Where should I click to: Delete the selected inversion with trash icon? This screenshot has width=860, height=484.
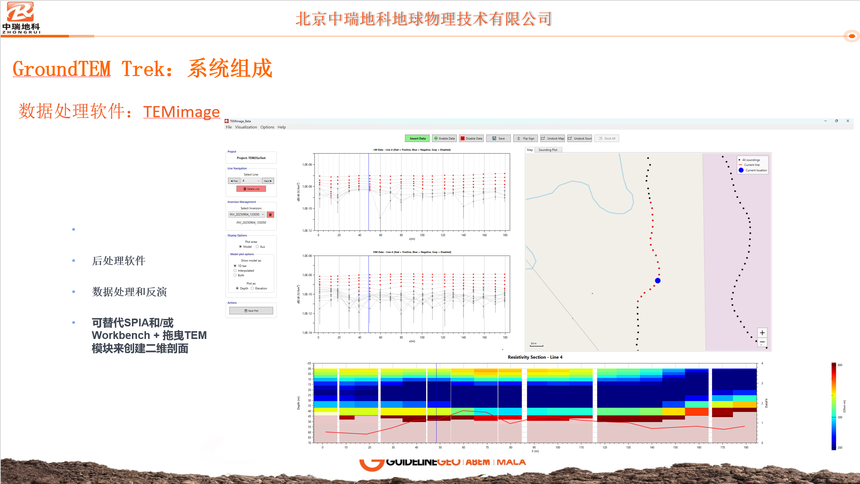270,214
